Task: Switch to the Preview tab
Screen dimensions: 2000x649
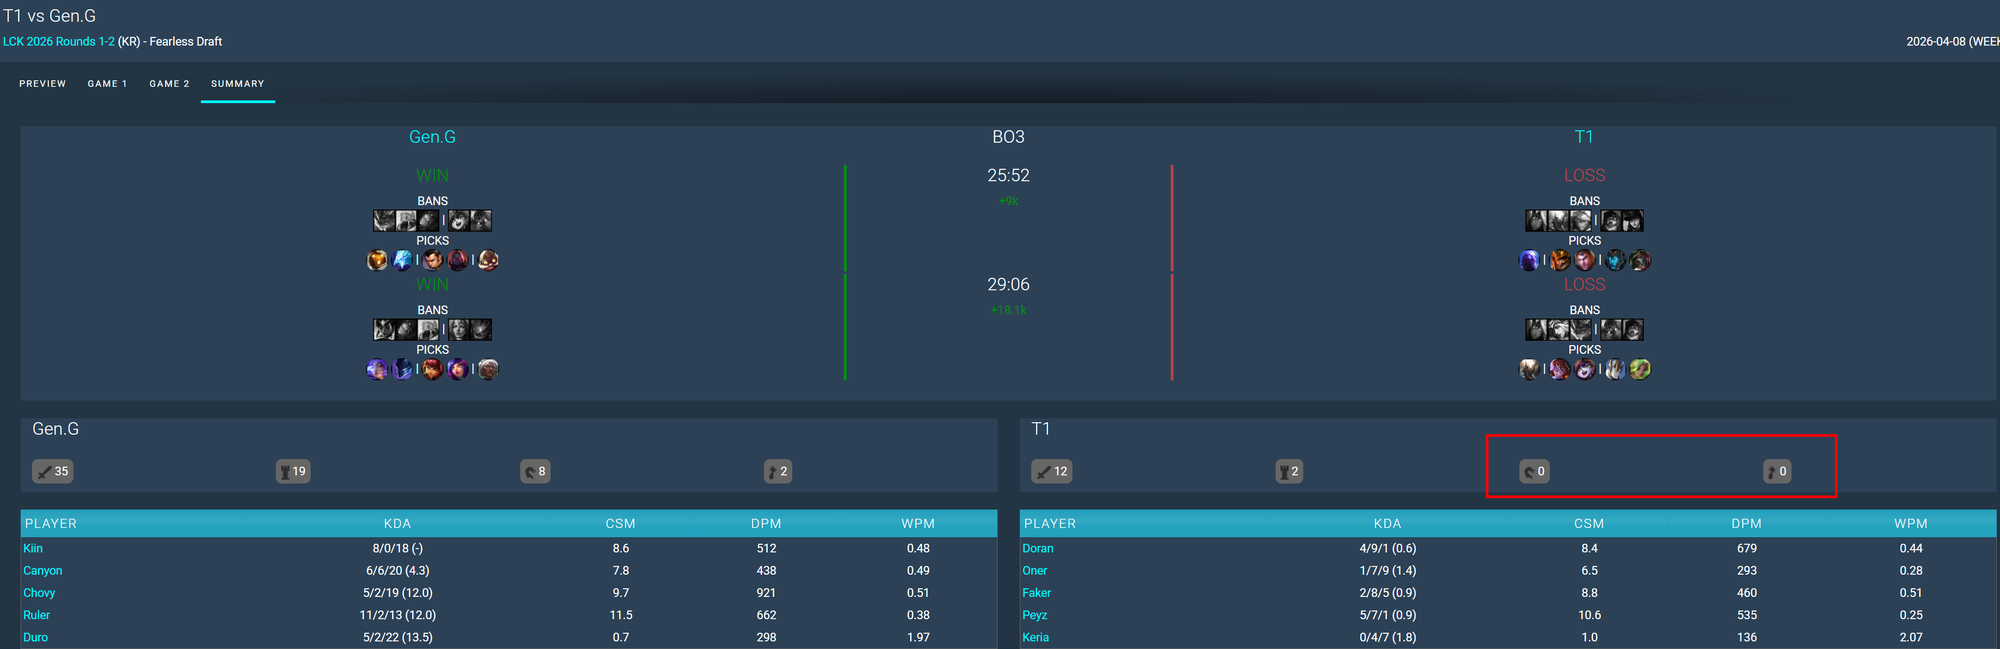Action: click(x=42, y=84)
